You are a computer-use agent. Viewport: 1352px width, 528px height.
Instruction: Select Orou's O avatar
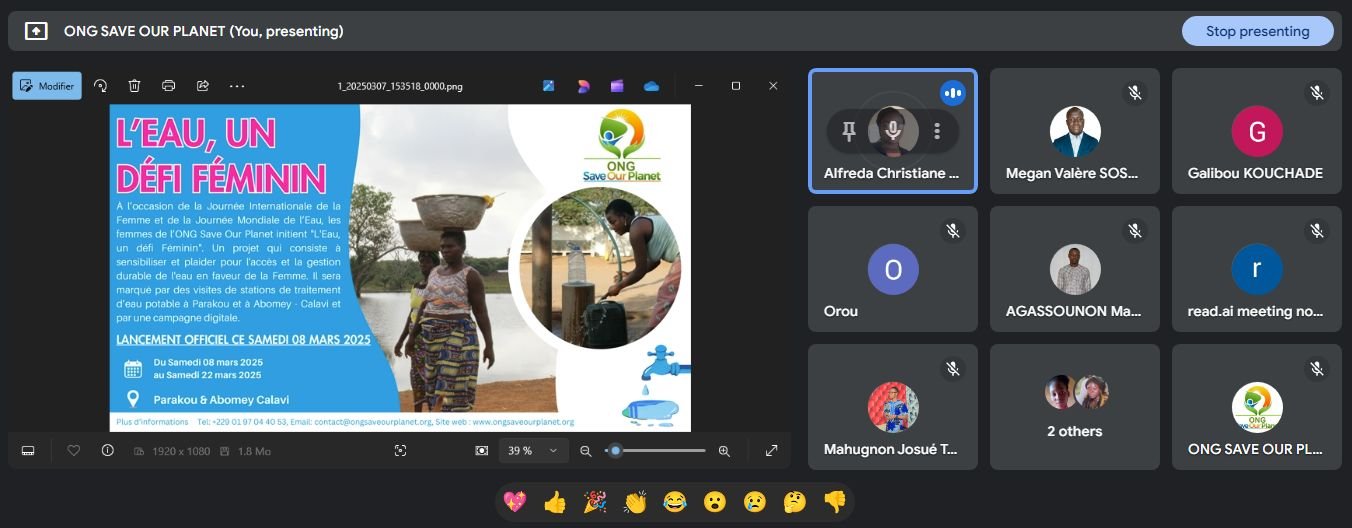tap(893, 269)
